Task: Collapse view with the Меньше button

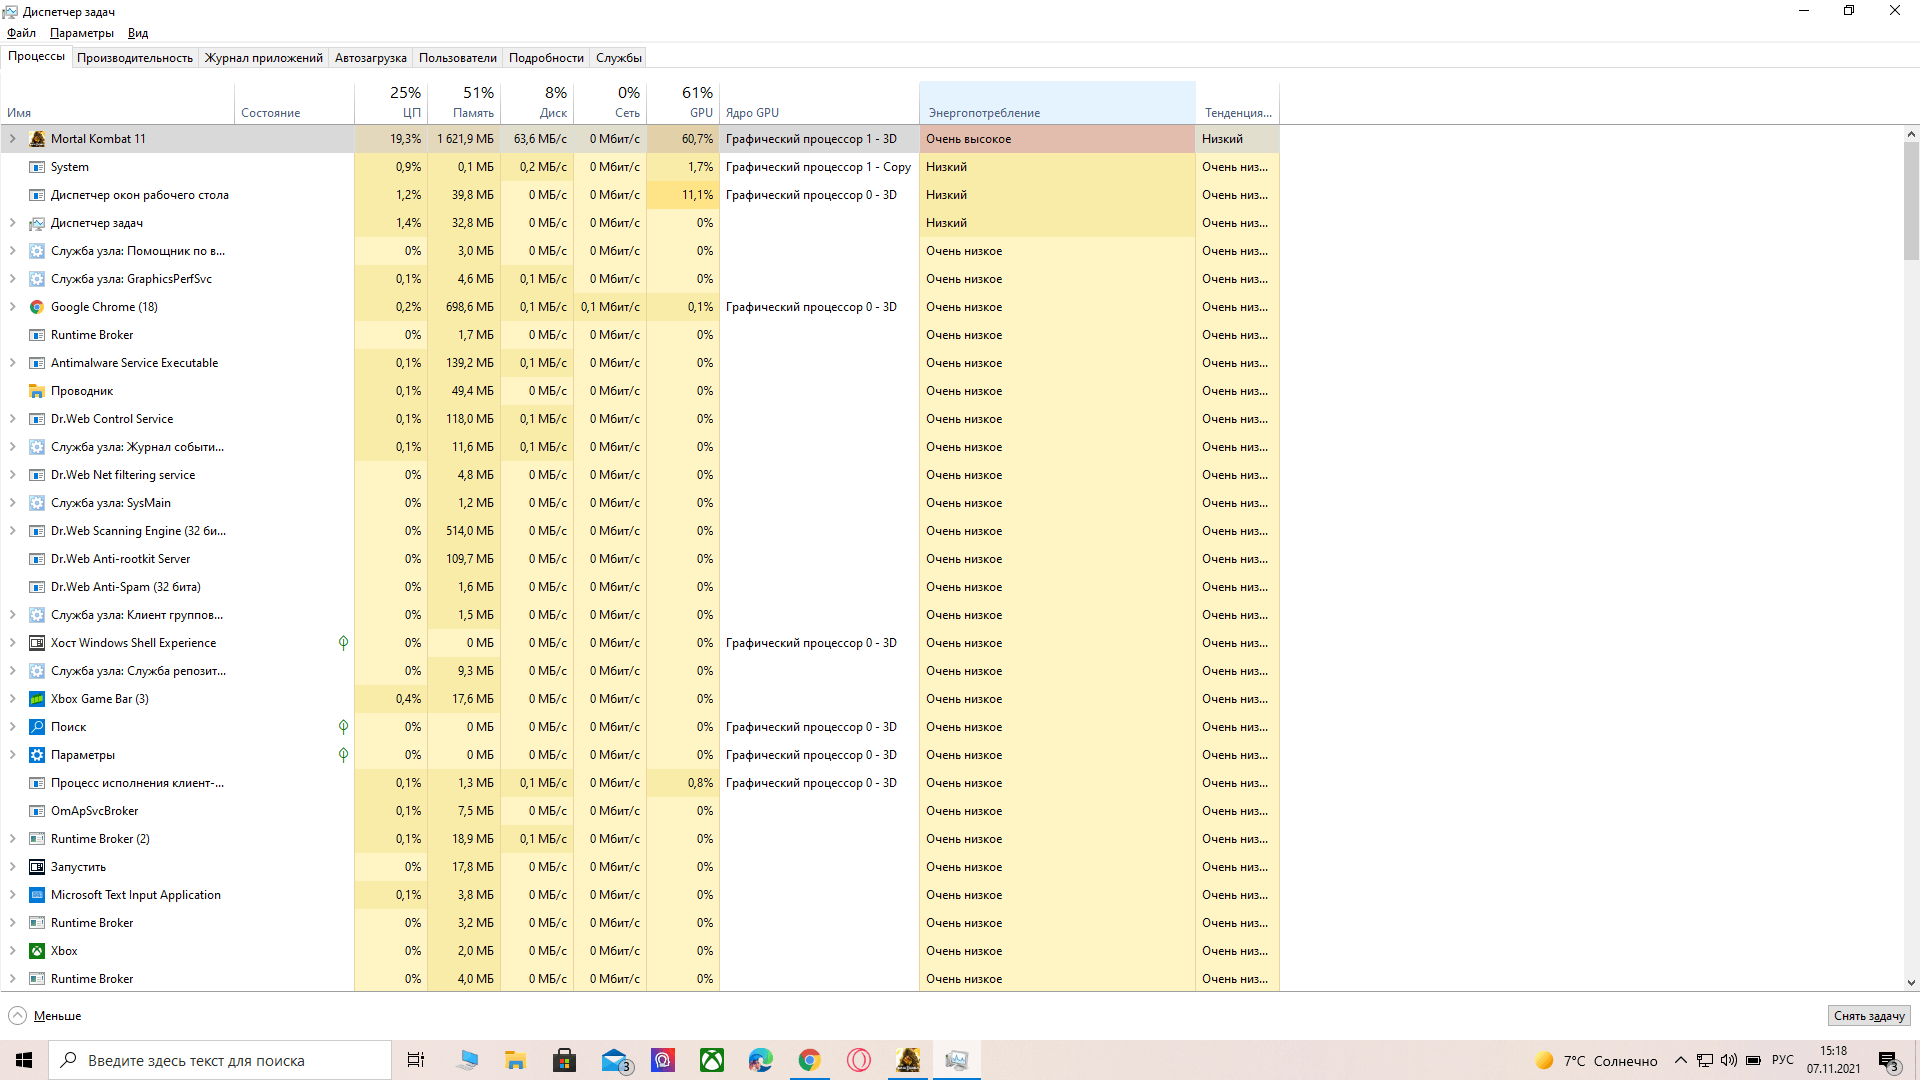Action: point(45,1016)
